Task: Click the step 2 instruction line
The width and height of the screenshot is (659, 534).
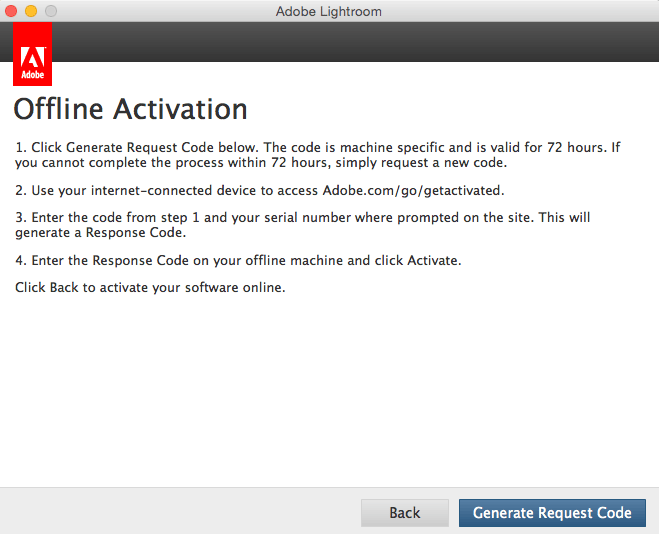Action: (x=260, y=190)
